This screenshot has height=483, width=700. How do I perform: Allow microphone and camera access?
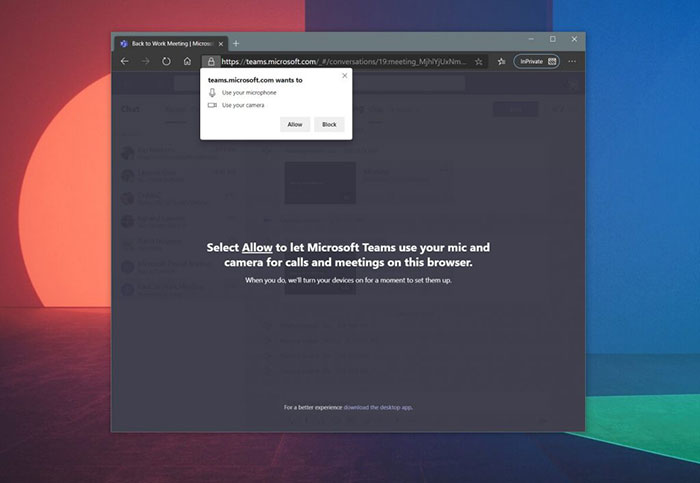[295, 125]
